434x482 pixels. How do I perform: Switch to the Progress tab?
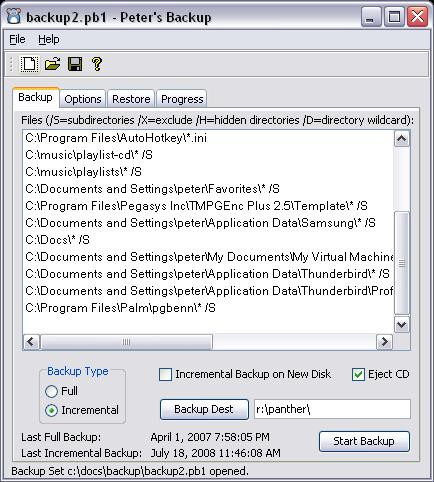[x=182, y=99]
